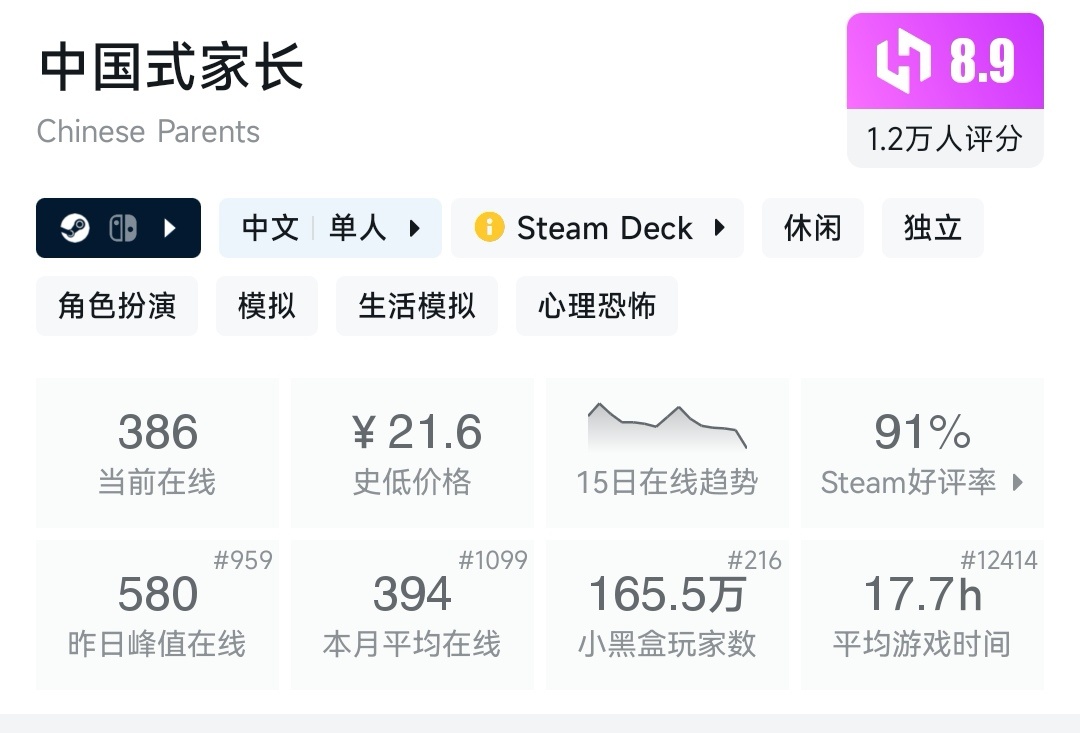Open the 小黑盒玩家数 #216 ranking

click(x=757, y=561)
